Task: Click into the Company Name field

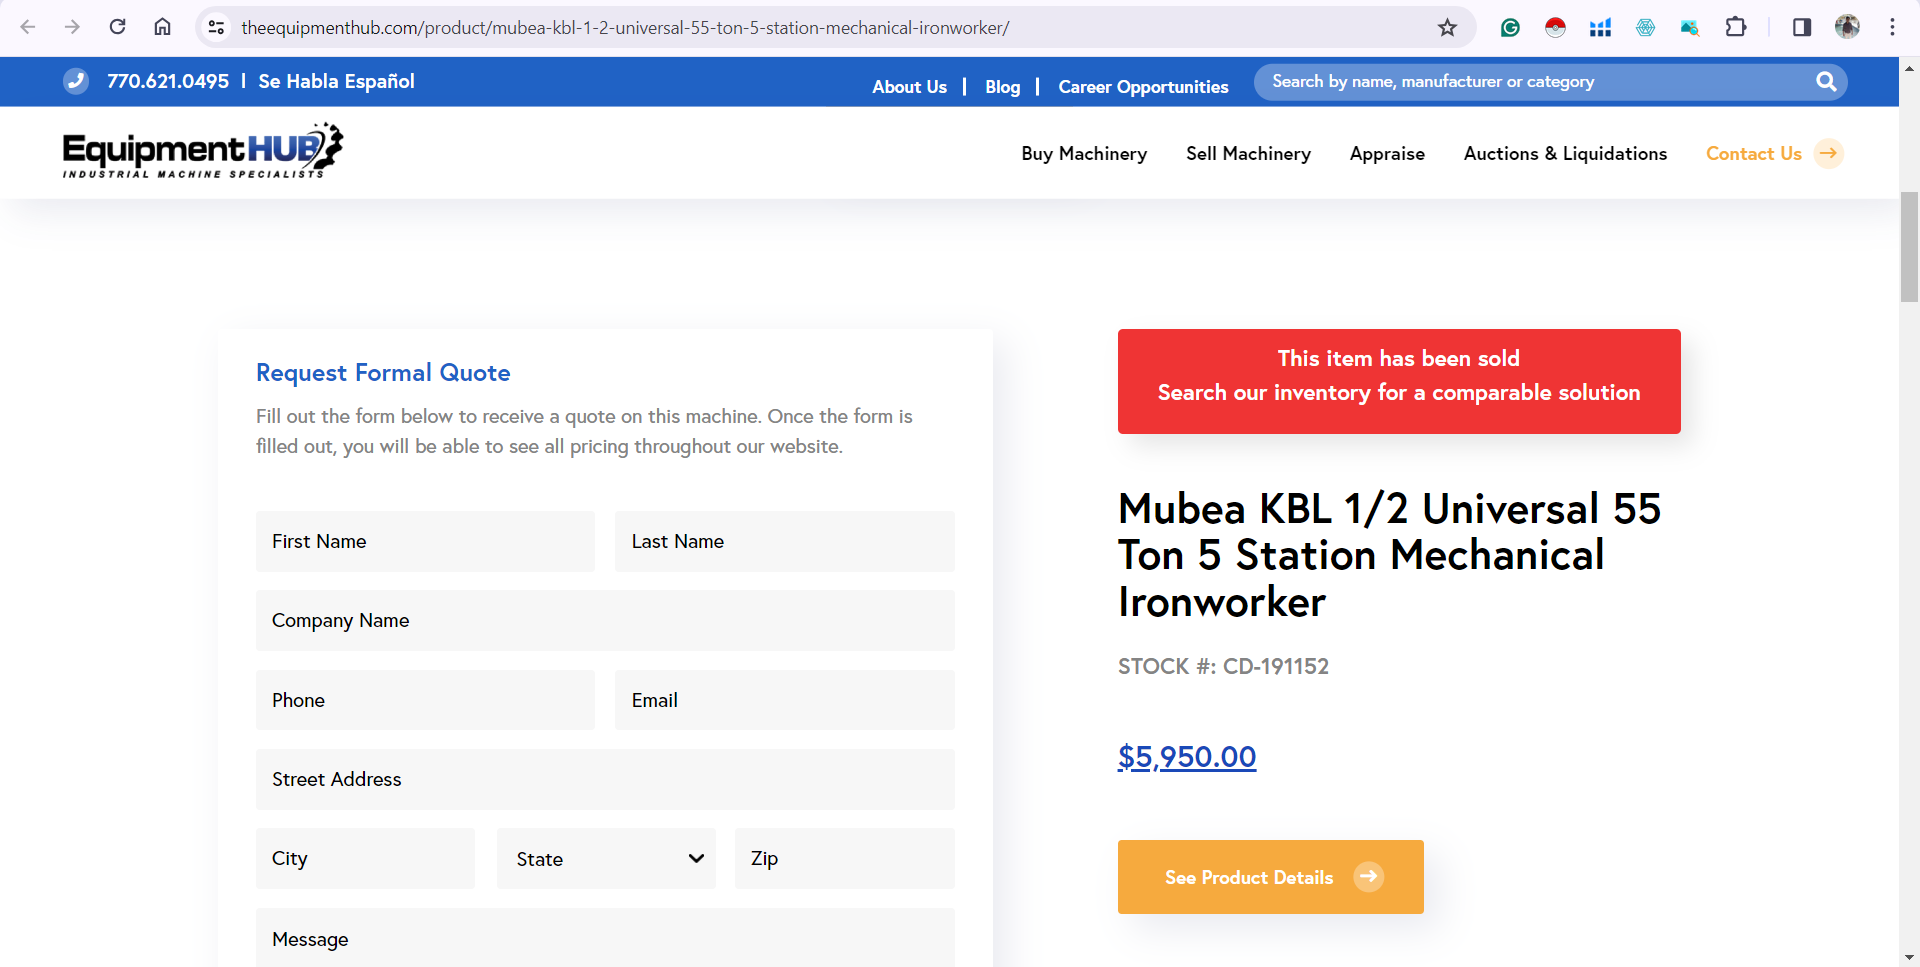Action: [605, 620]
